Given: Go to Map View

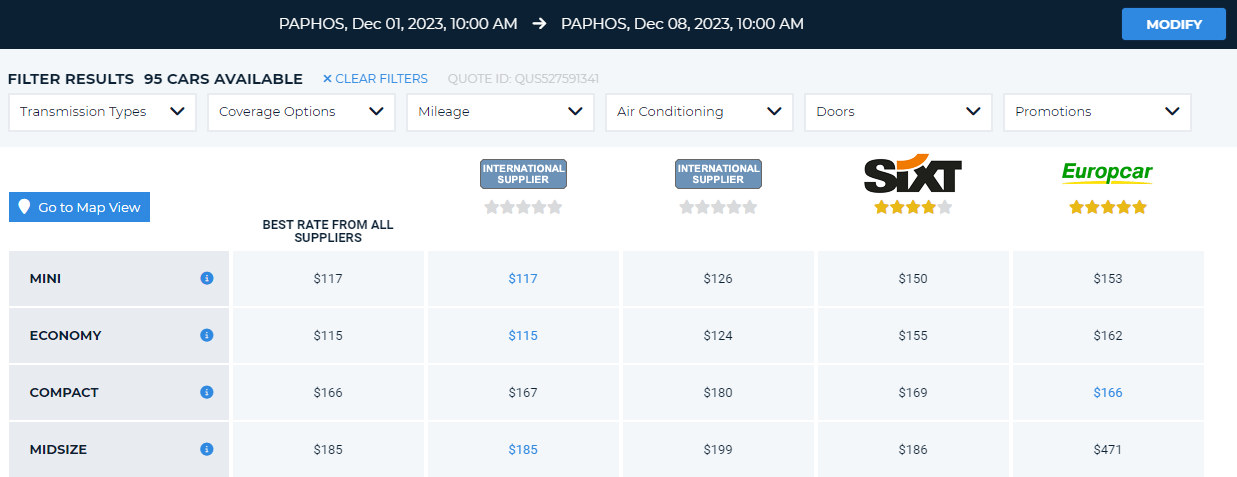Looking at the screenshot, I should tap(79, 207).
